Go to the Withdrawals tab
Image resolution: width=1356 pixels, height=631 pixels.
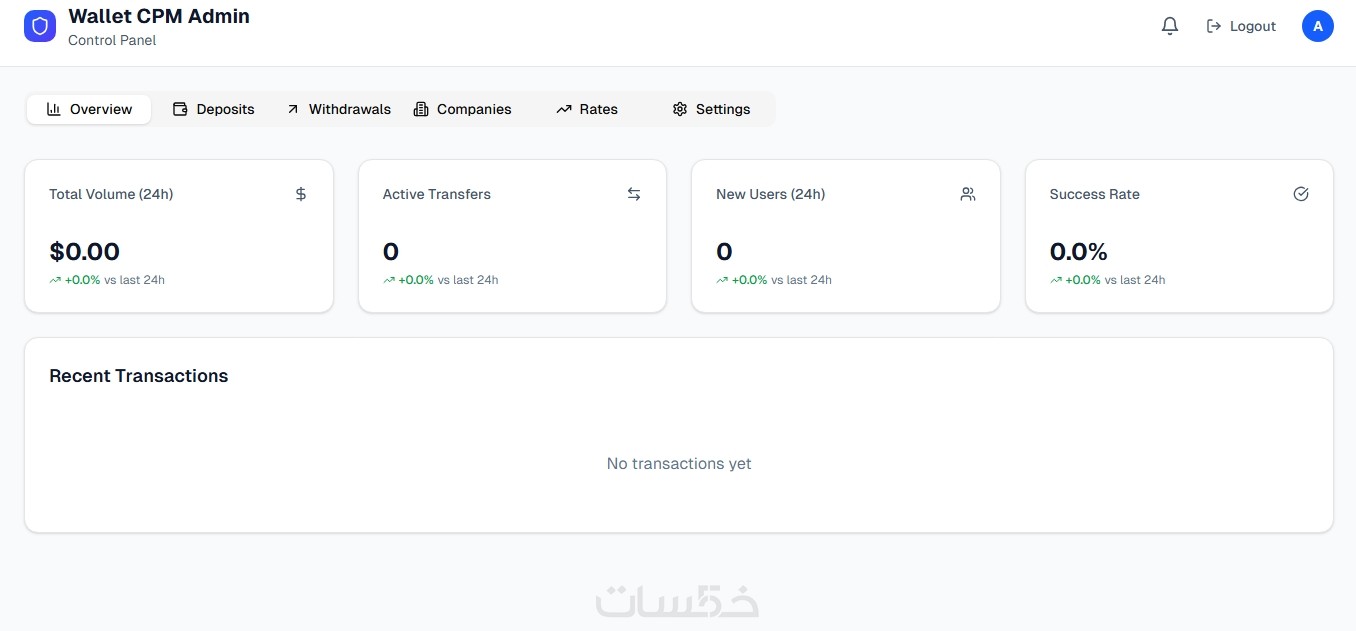pyautogui.click(x=338, y=109)
